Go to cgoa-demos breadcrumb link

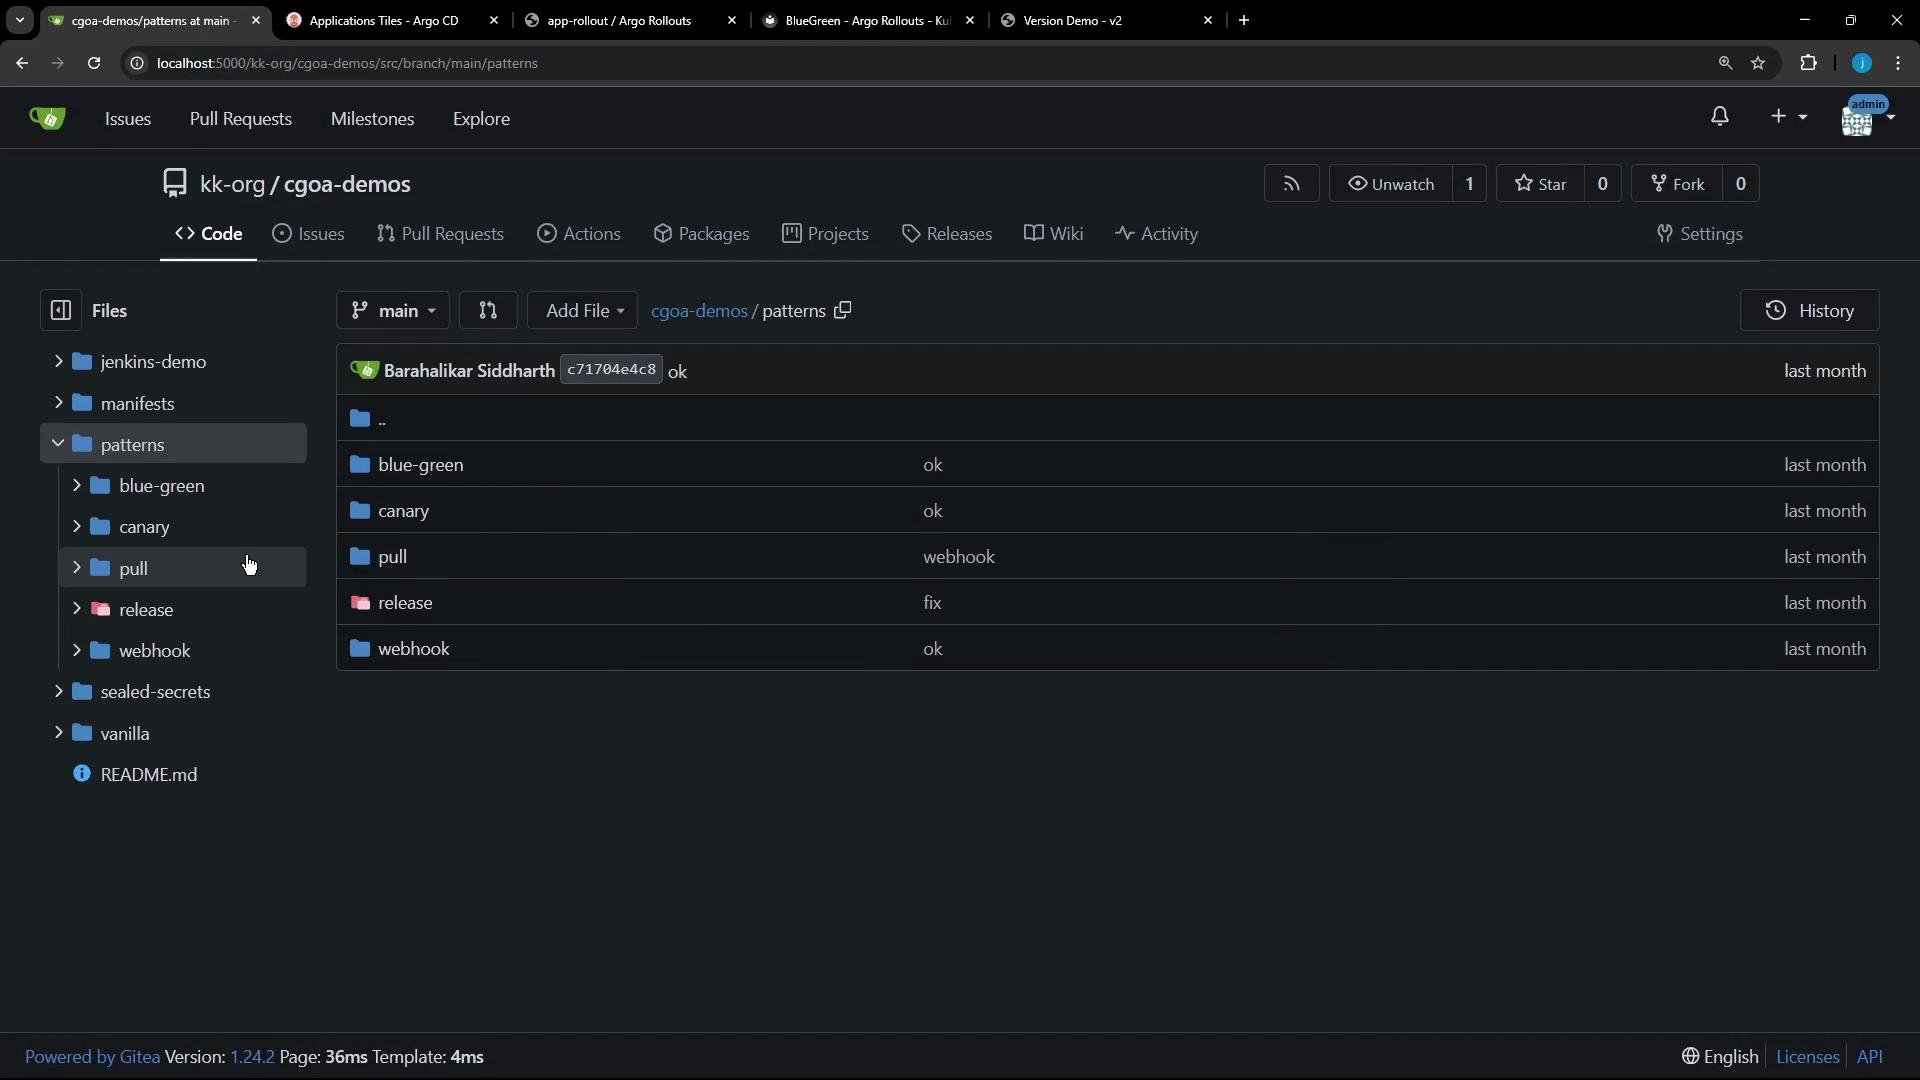699,311
